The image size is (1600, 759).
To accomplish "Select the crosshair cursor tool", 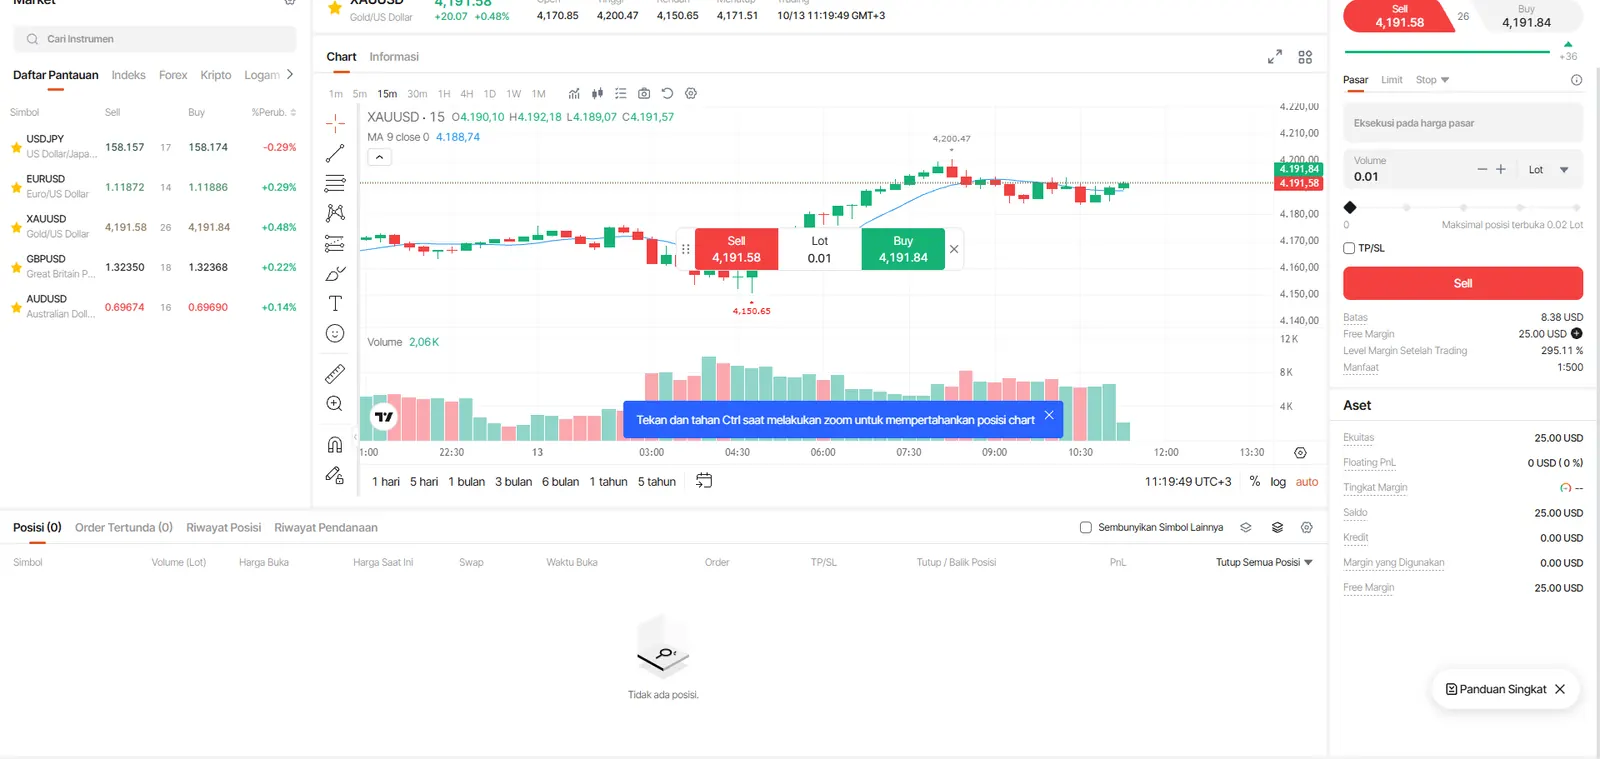I will click(x=335, y=123).
